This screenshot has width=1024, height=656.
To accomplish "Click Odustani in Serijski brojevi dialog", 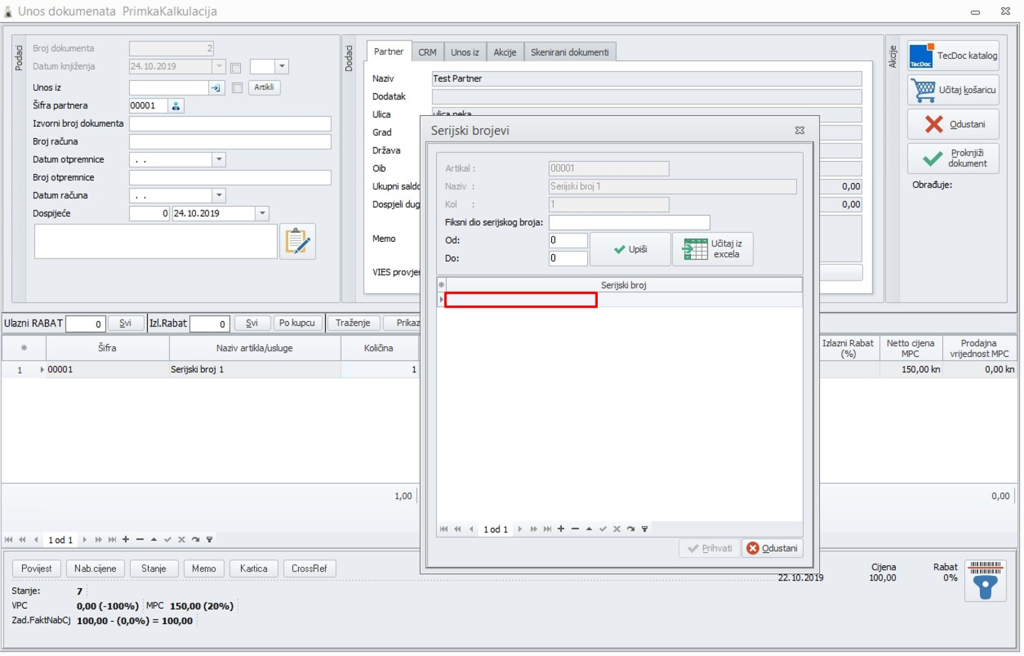I will point(772,548).
